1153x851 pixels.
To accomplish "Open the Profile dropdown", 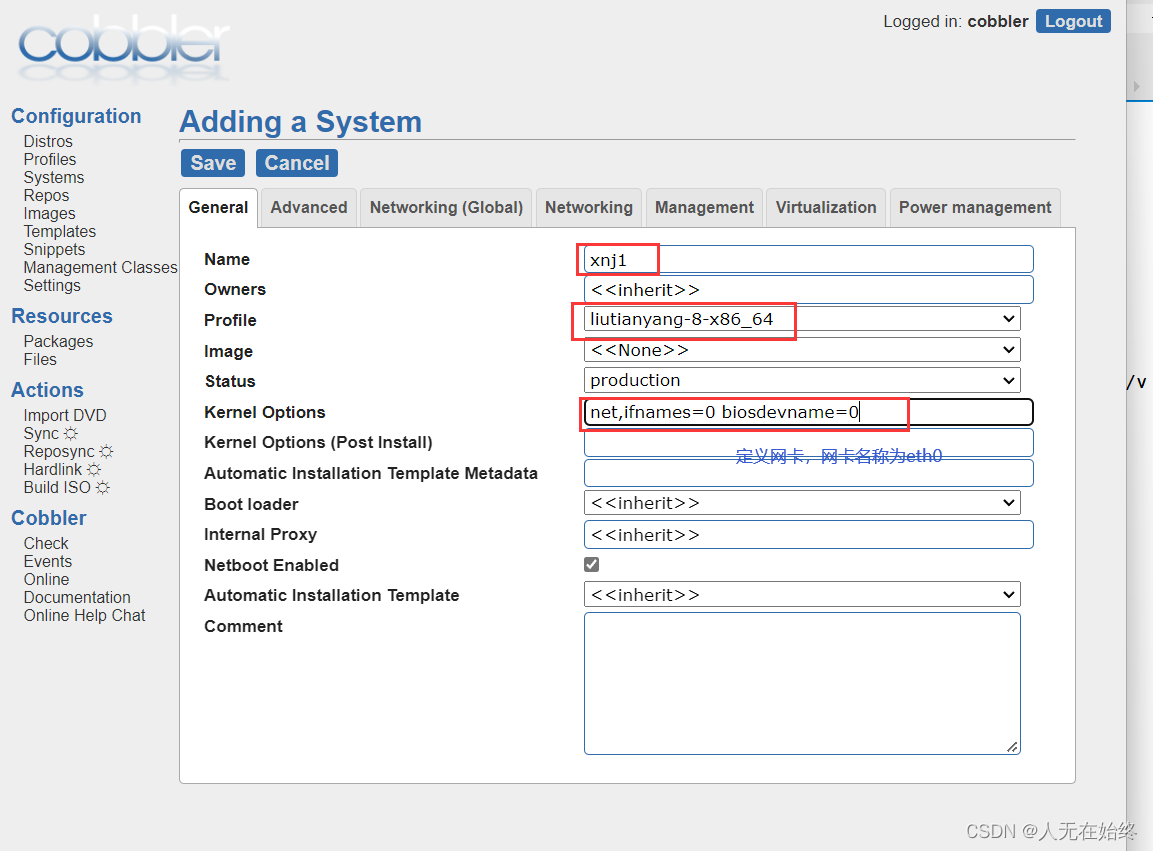I will [802, 318].
